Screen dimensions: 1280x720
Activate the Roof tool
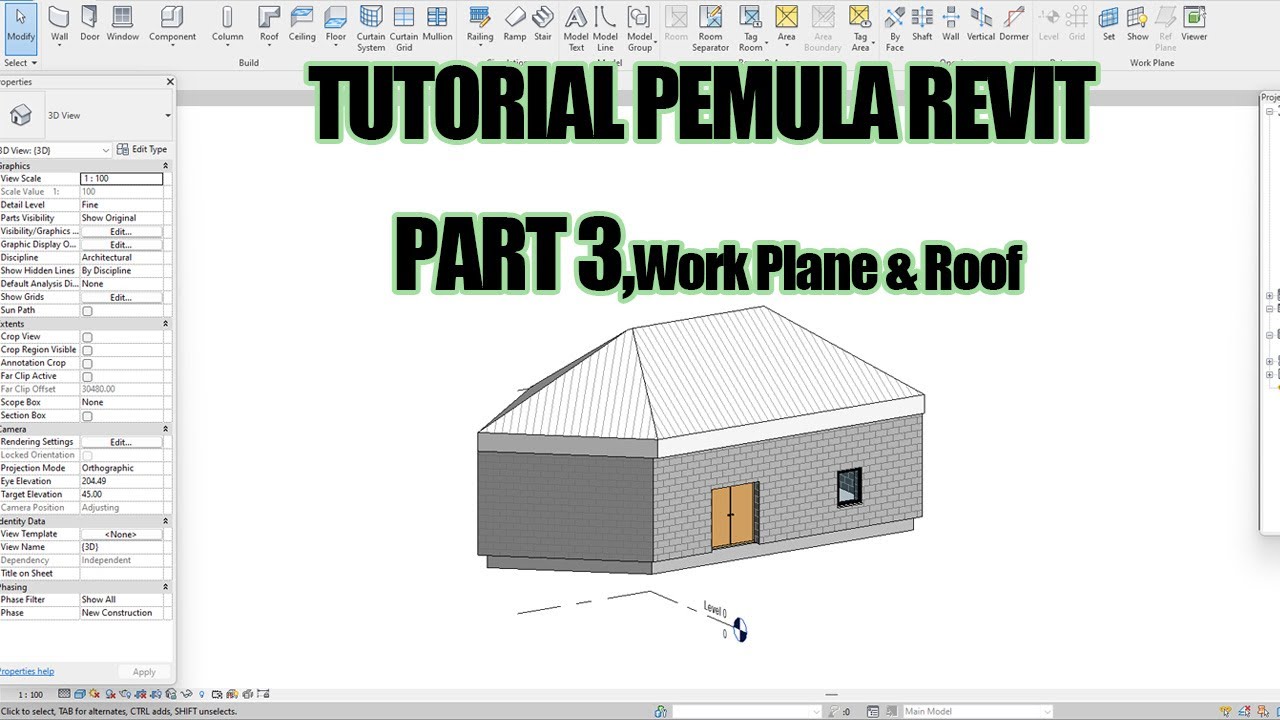[269, 26]
